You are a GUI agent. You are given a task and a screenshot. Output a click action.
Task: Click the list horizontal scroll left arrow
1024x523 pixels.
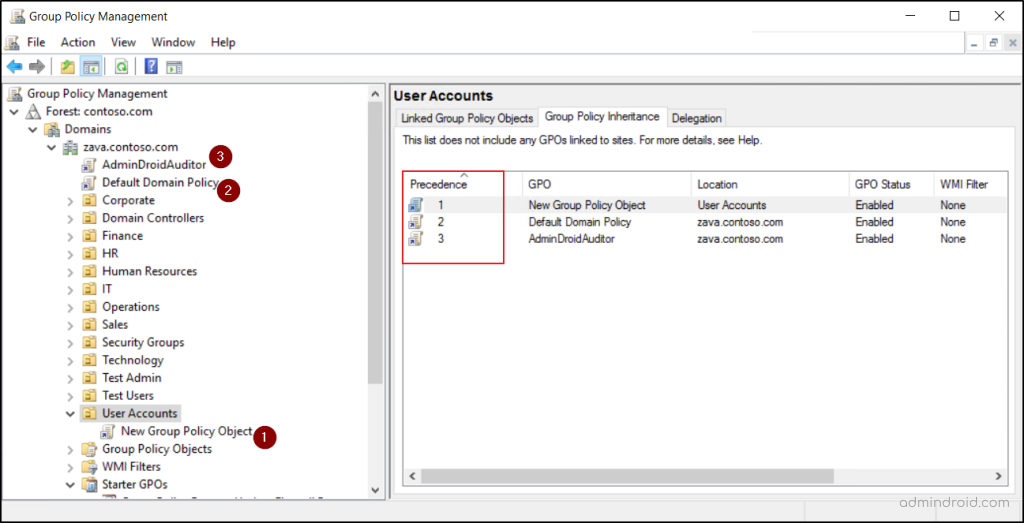[x=412, y=477]
